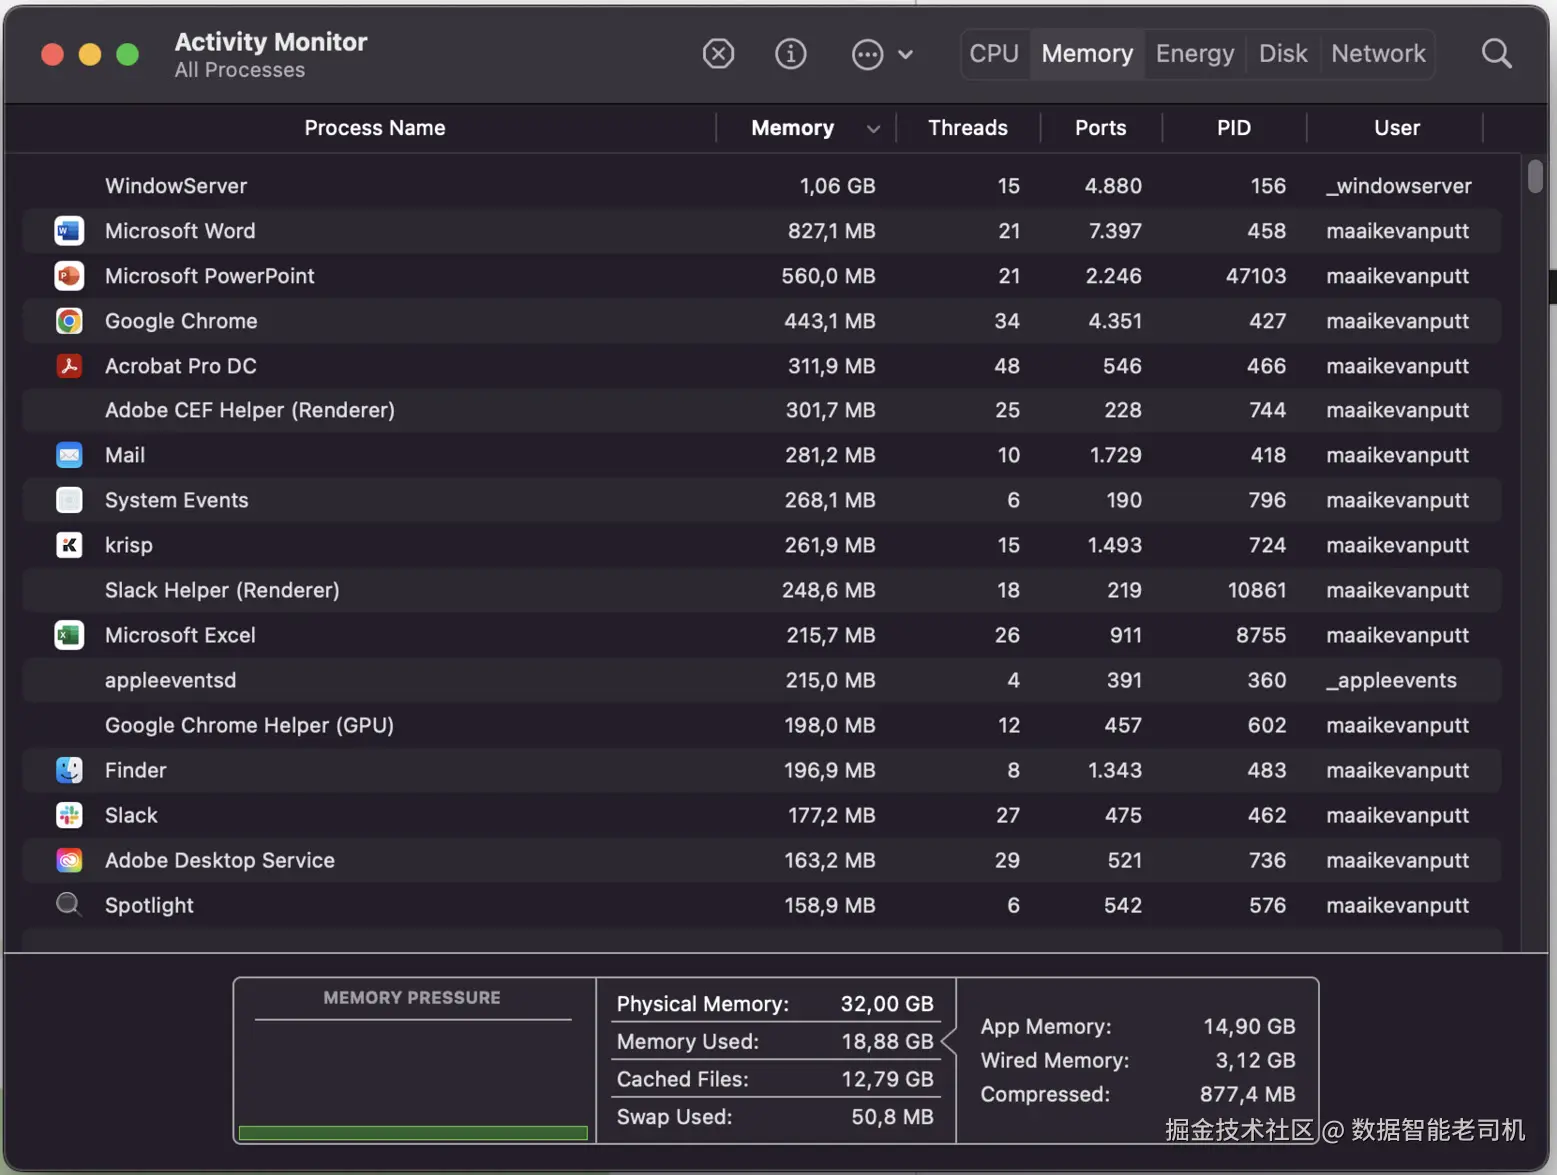
Task: Click the Acrobat Pro DC app icon
Action: pyautogui.click(x=69, y=366)
